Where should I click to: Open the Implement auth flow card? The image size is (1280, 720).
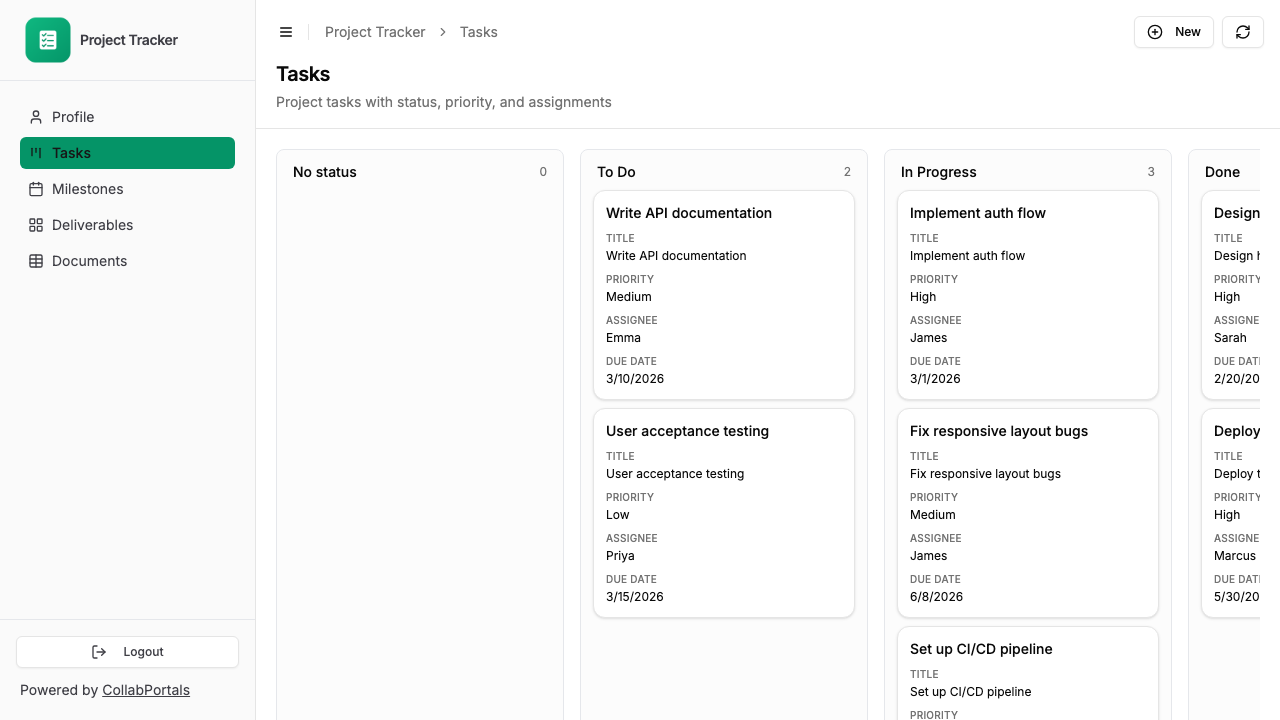1028,295
